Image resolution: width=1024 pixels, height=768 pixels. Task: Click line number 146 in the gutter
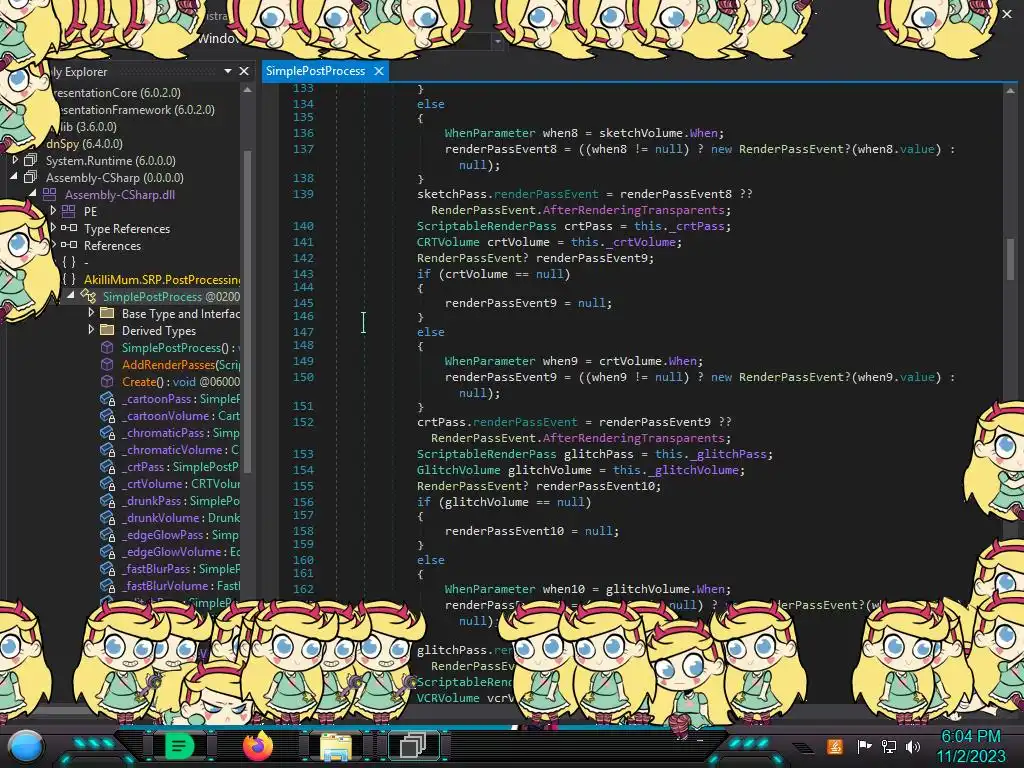pyautogui.click(x=303, y=316)
